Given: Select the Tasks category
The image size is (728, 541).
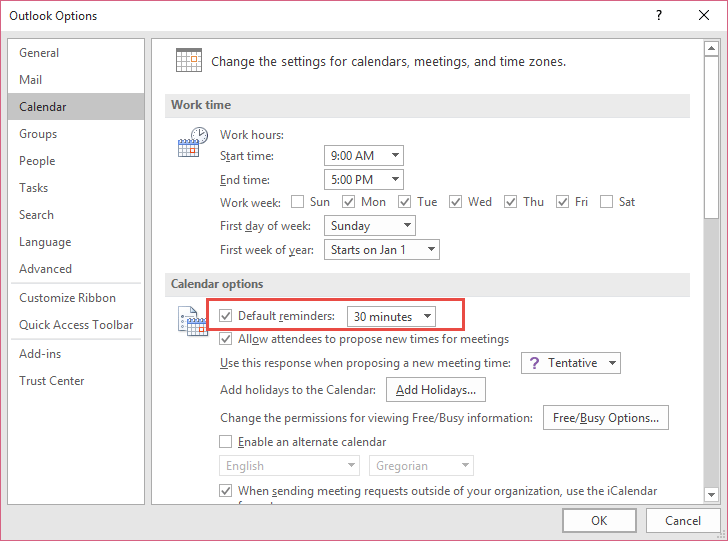Looking at the screenshot, I should (x=76, y=188).
